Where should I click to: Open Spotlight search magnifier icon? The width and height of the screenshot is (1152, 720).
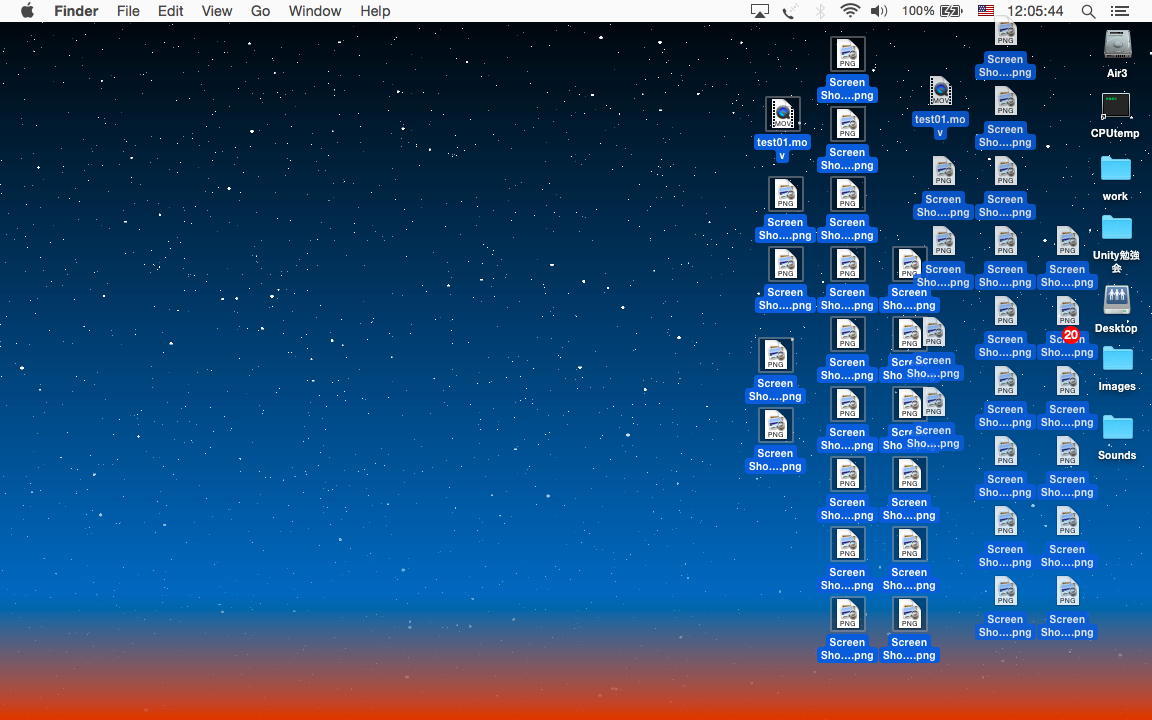[1088, 11]
